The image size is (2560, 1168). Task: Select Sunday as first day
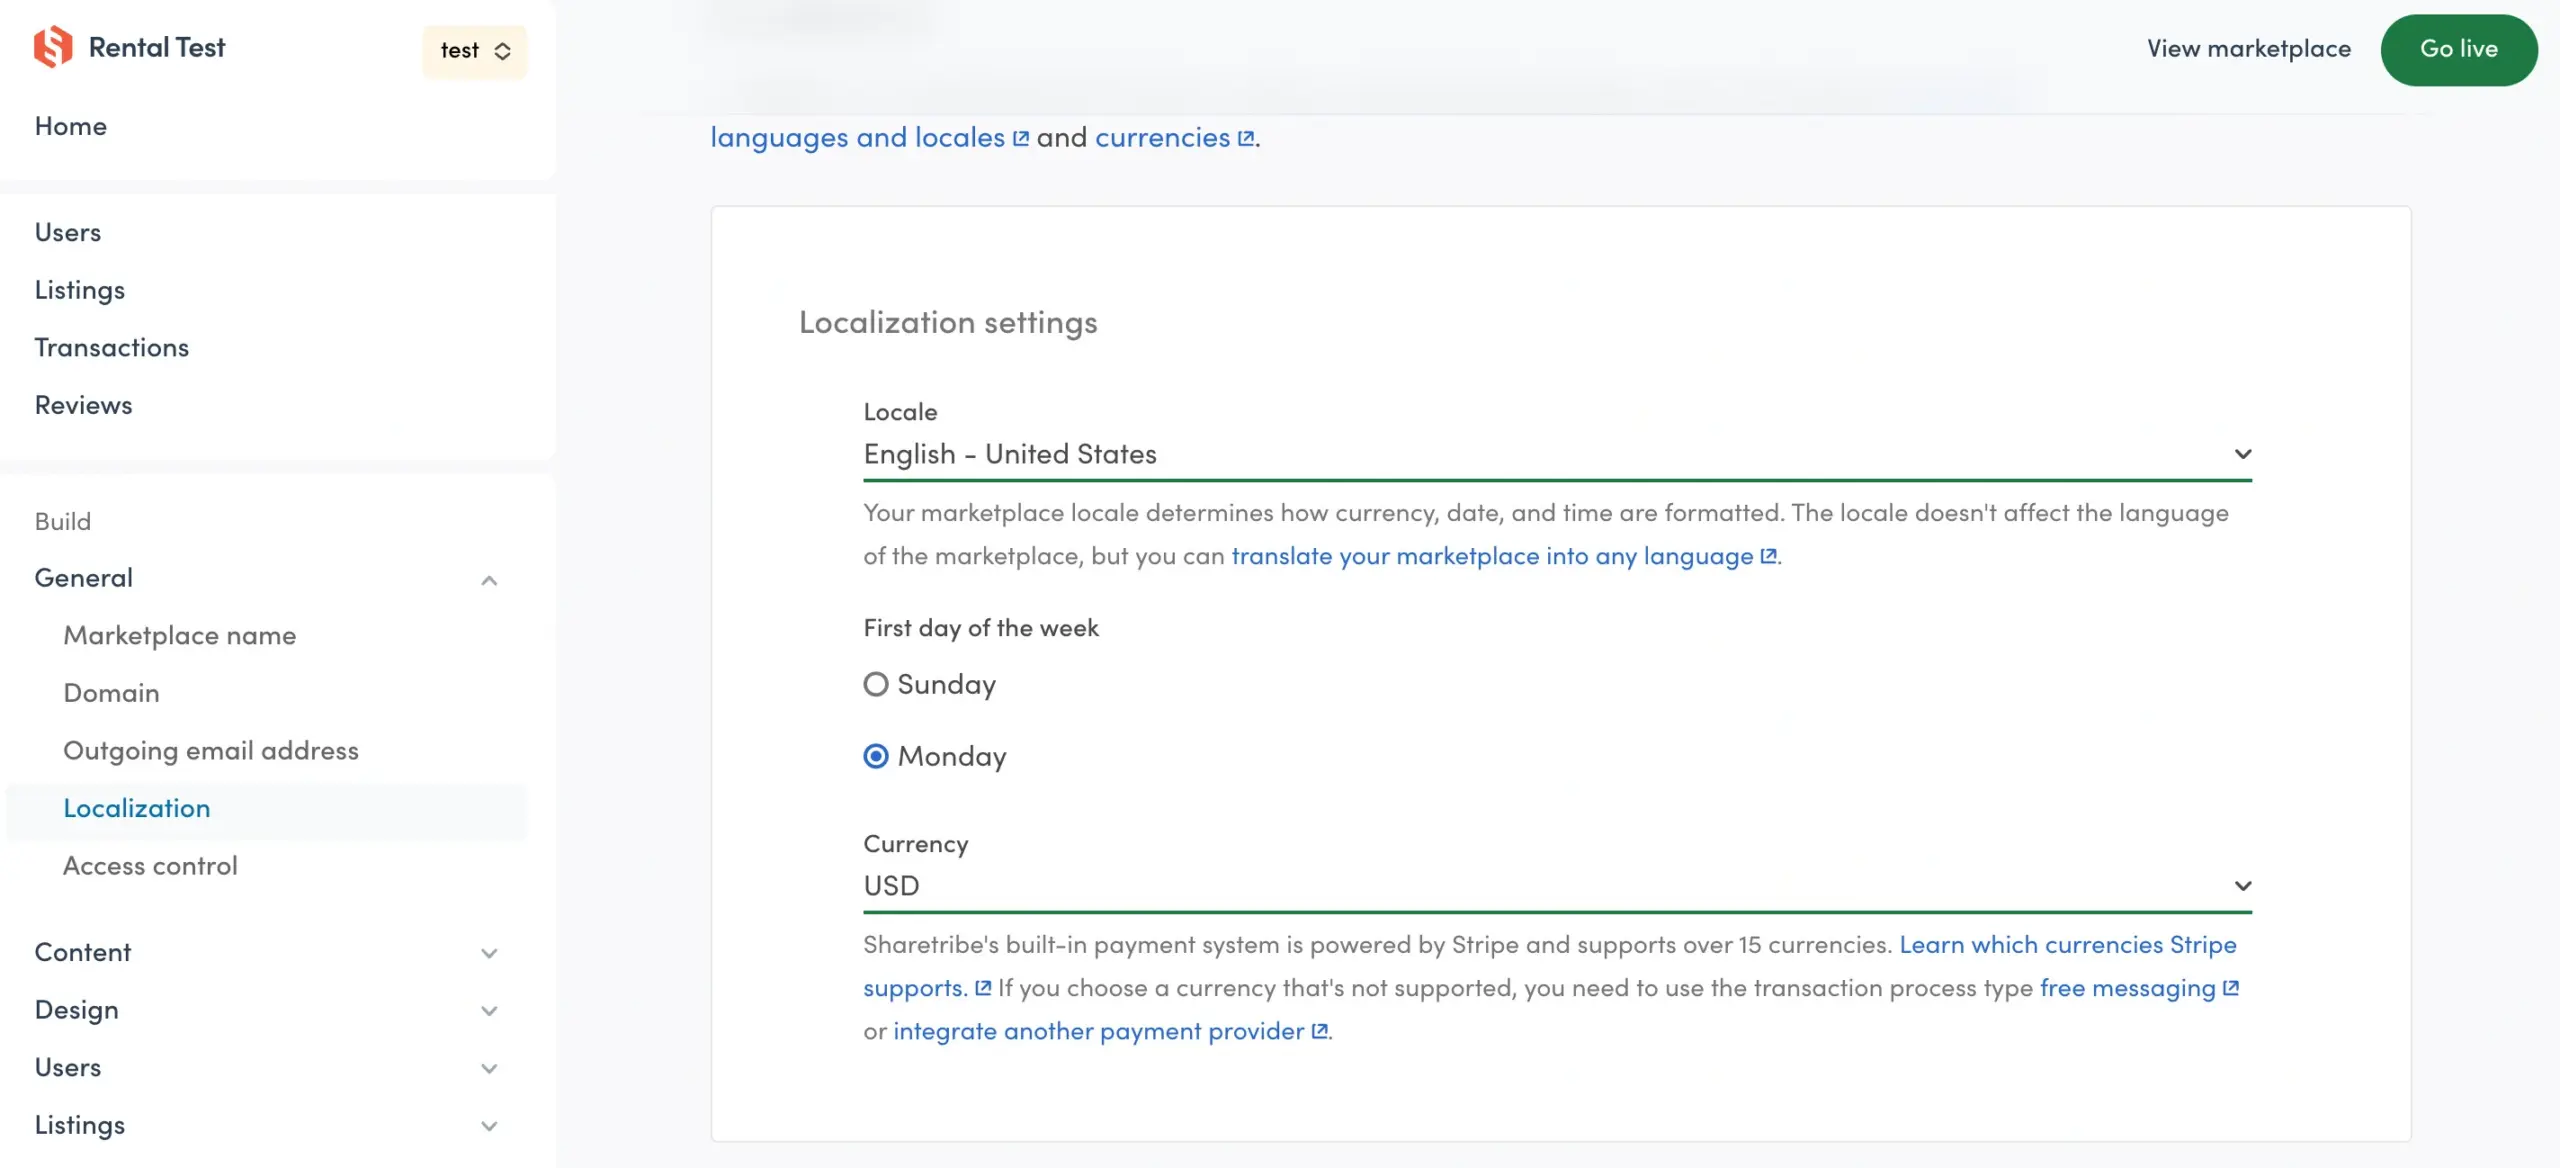click(x=876, y=684)
